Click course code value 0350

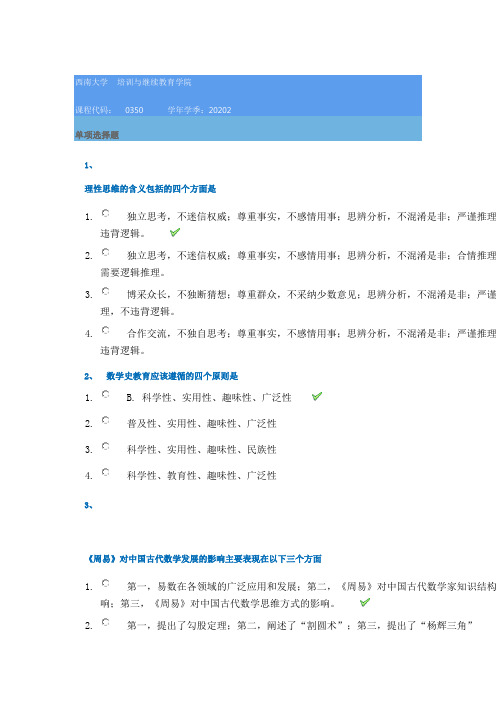pyautogui.click(x=134, y=110)
